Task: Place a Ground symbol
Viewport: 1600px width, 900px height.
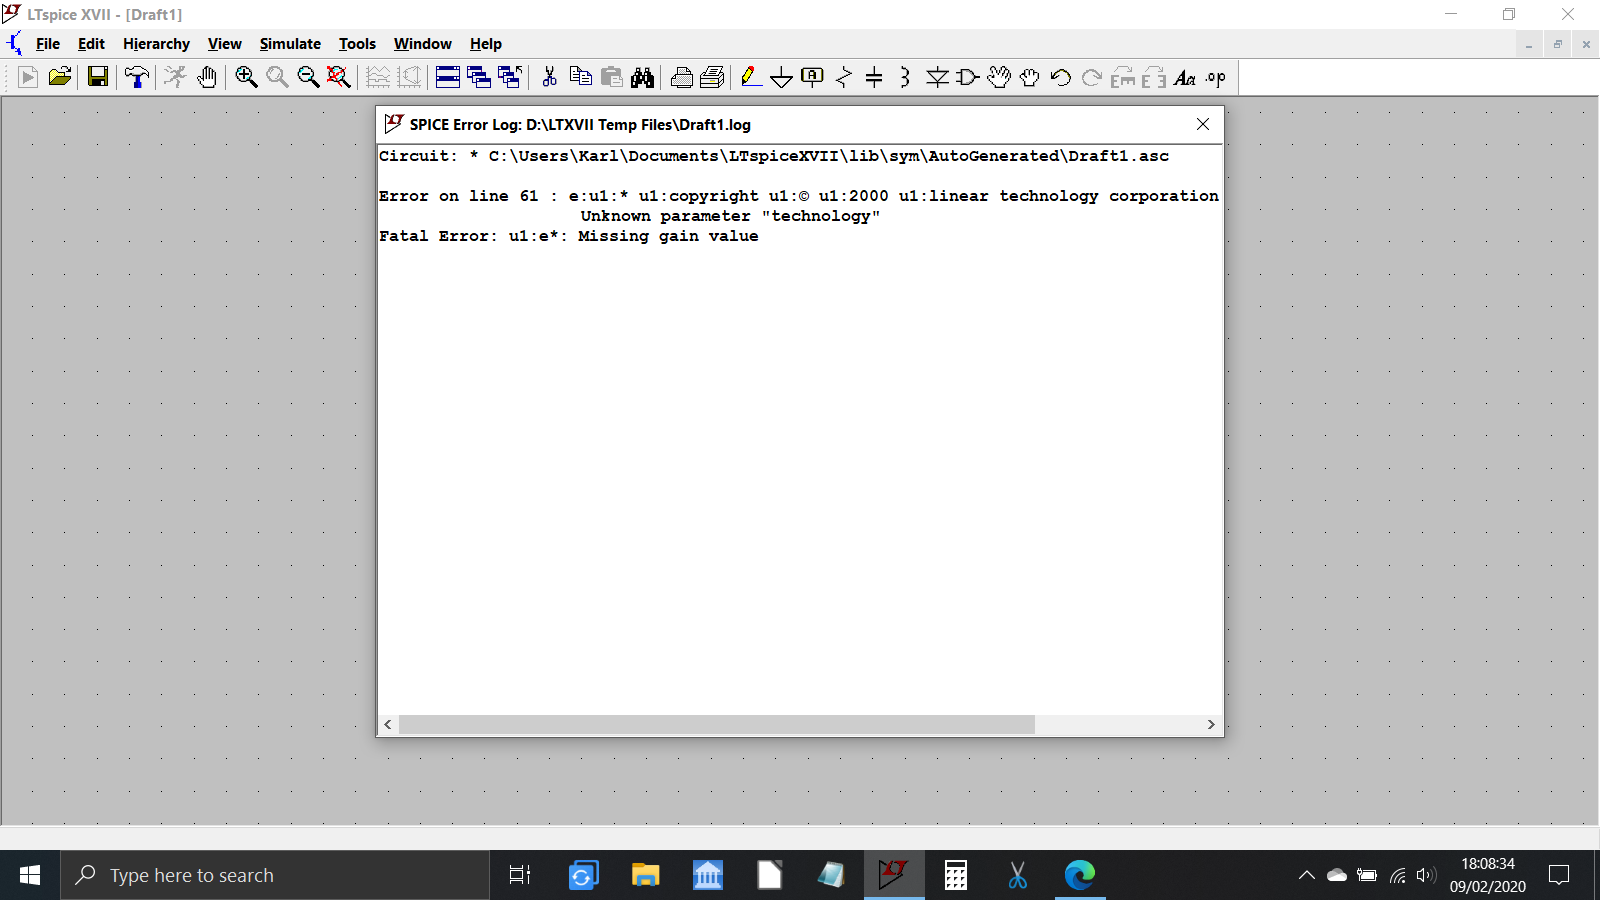Action: click(782, 77)
